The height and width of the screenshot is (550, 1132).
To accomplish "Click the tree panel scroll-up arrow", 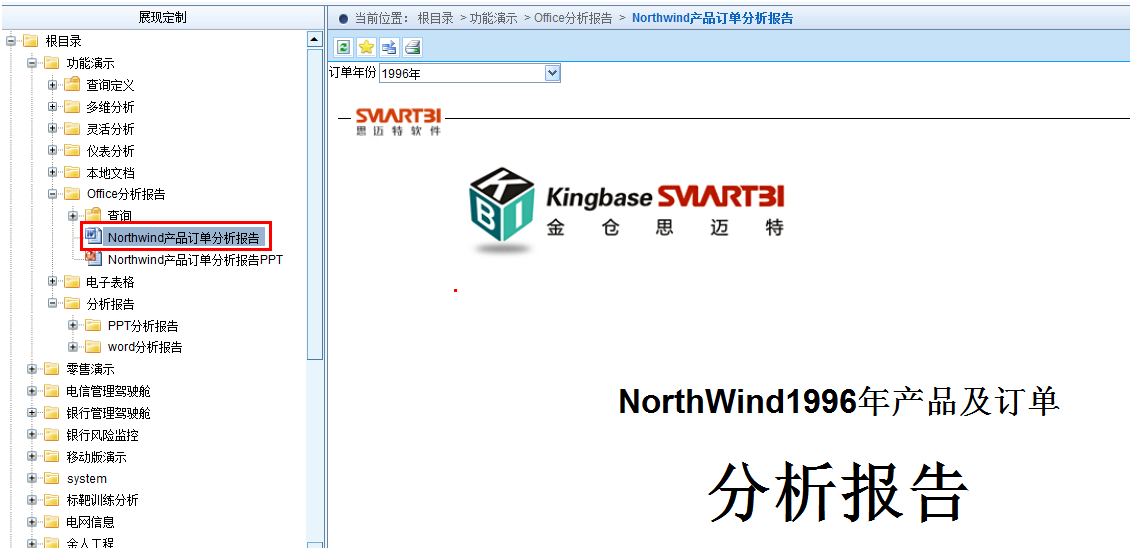I will point(315,38).
